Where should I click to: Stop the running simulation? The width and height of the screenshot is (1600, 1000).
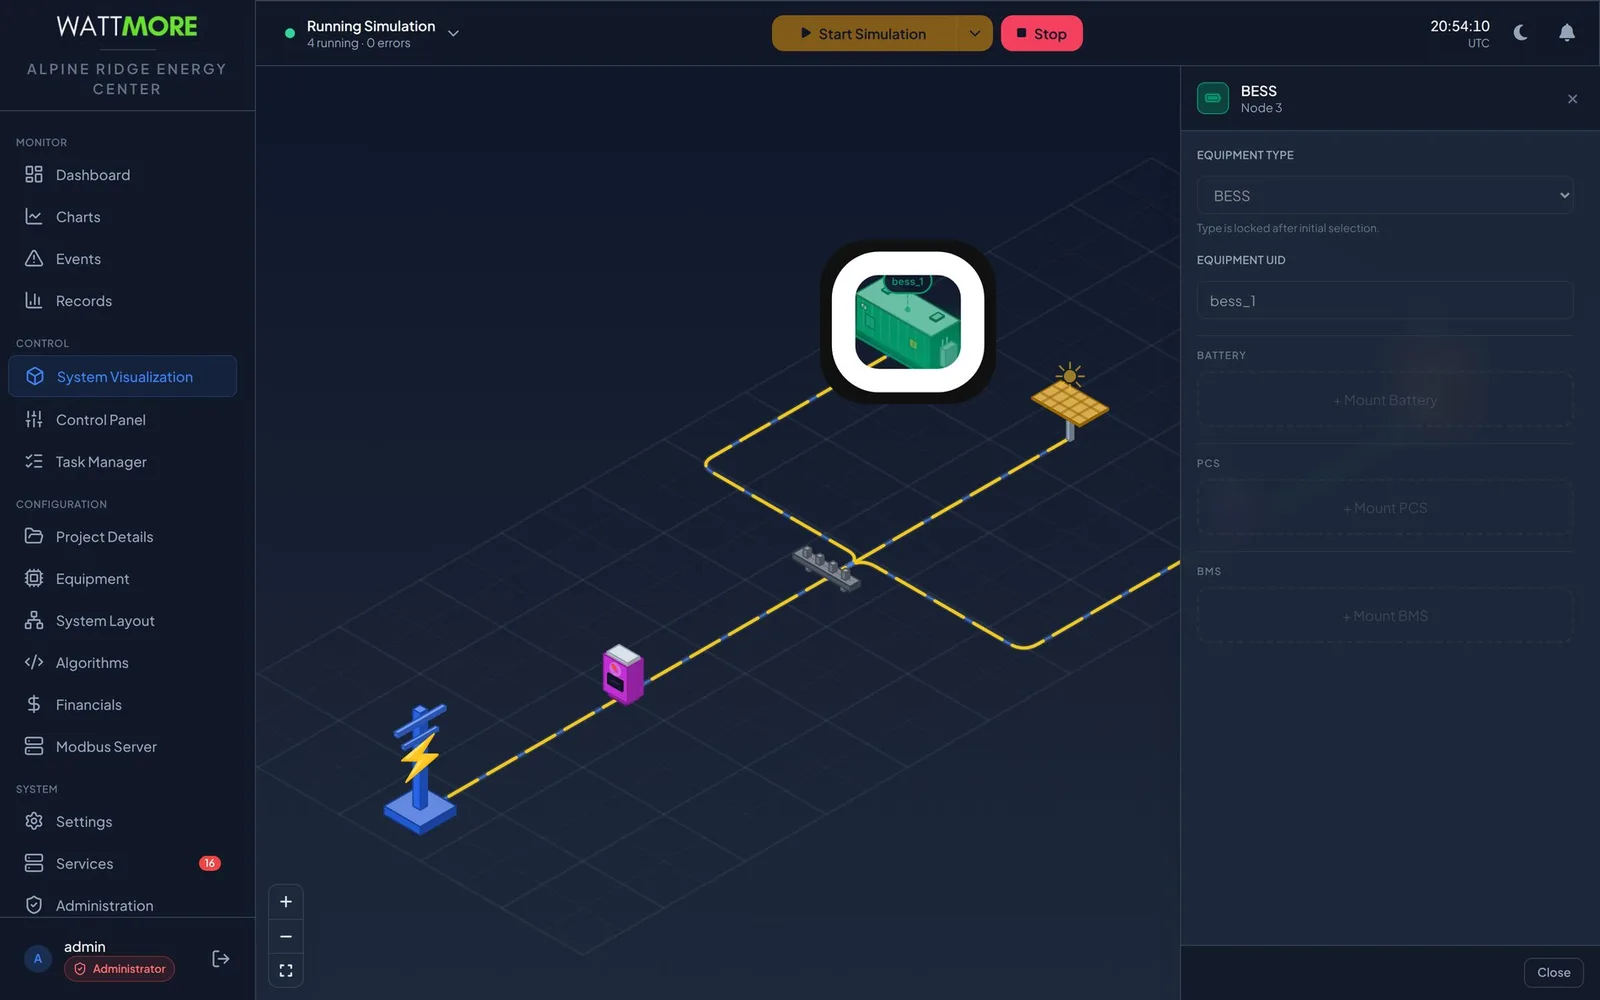pos(1042,33)
